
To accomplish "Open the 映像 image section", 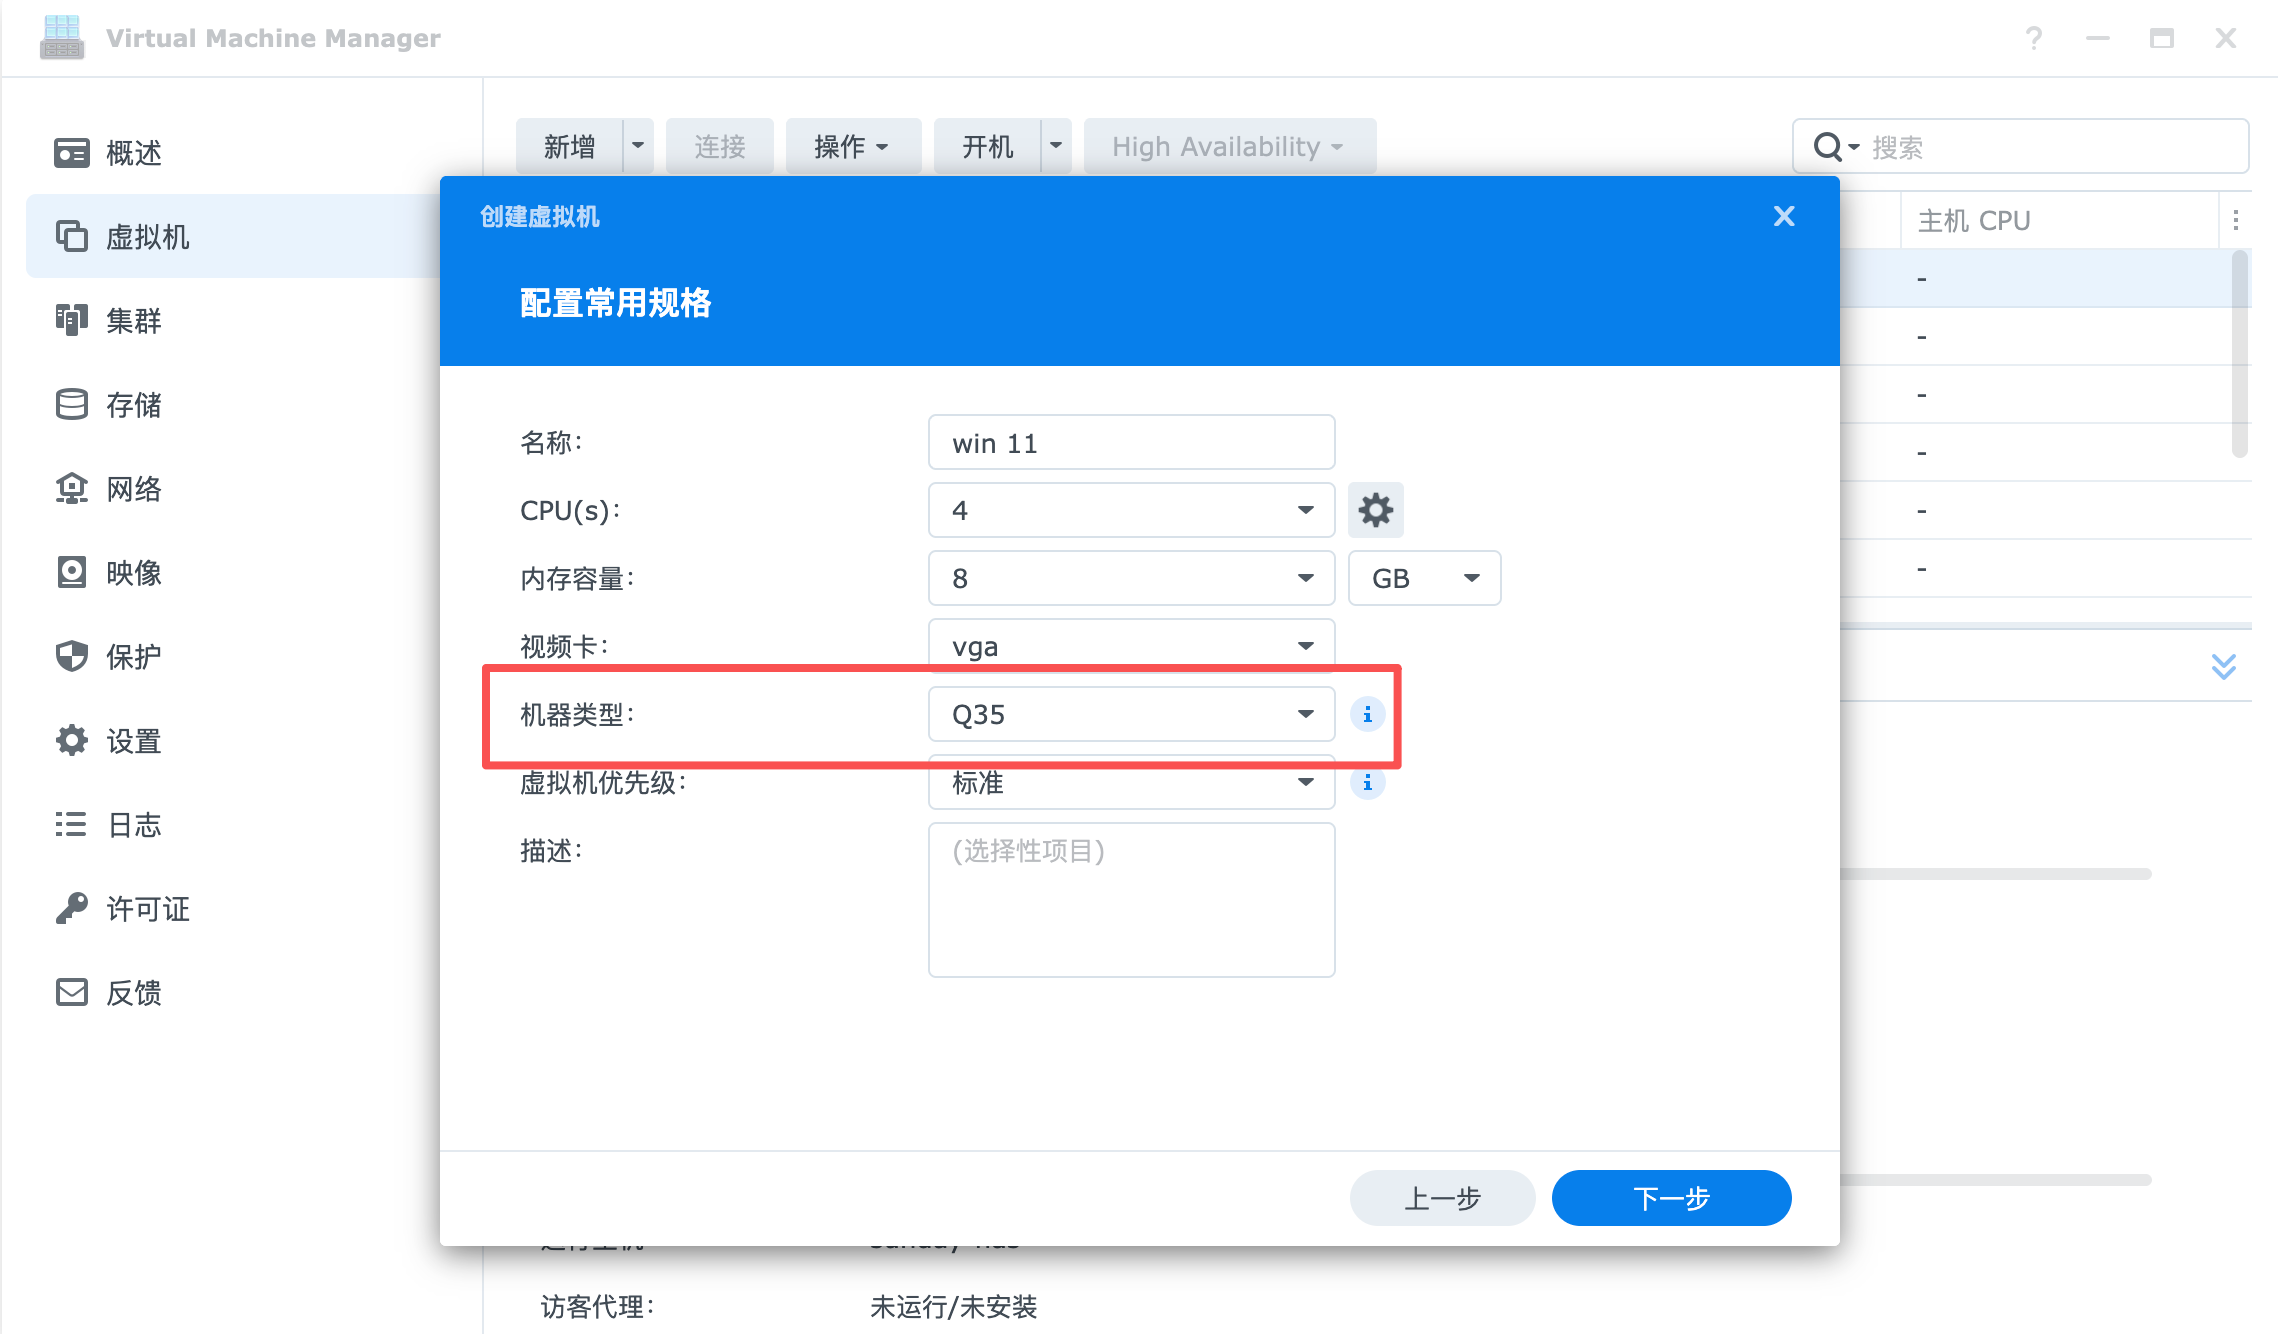I will (x=133, y=573).
